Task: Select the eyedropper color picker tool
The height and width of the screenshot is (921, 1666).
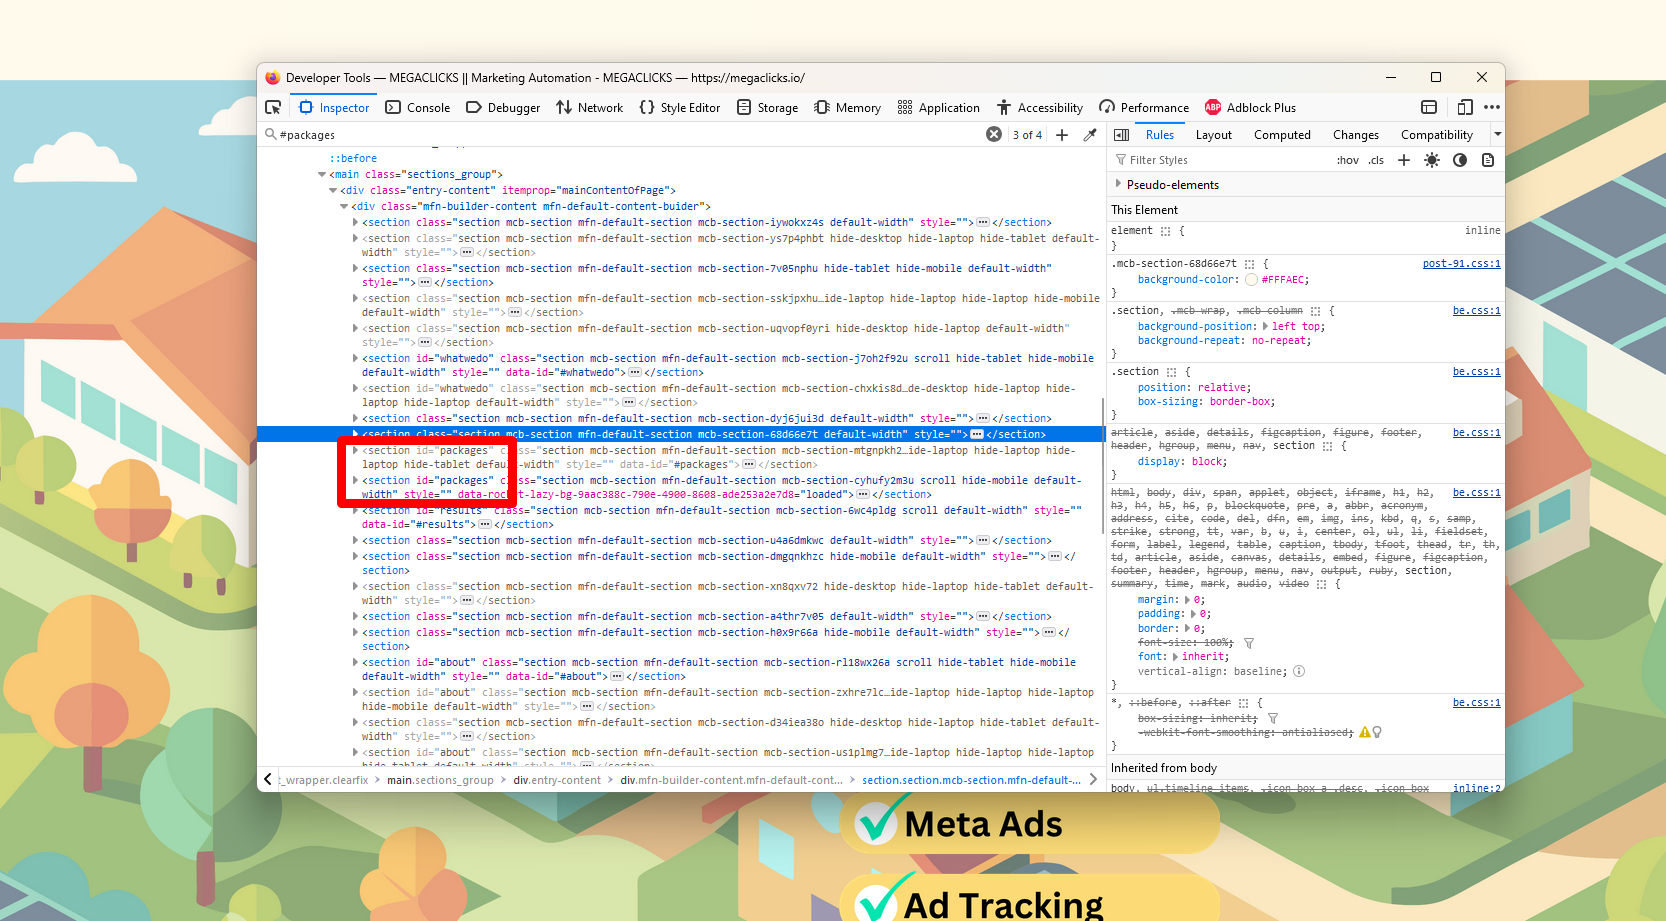Action: pyautogui.click(x=1090, y=135)
